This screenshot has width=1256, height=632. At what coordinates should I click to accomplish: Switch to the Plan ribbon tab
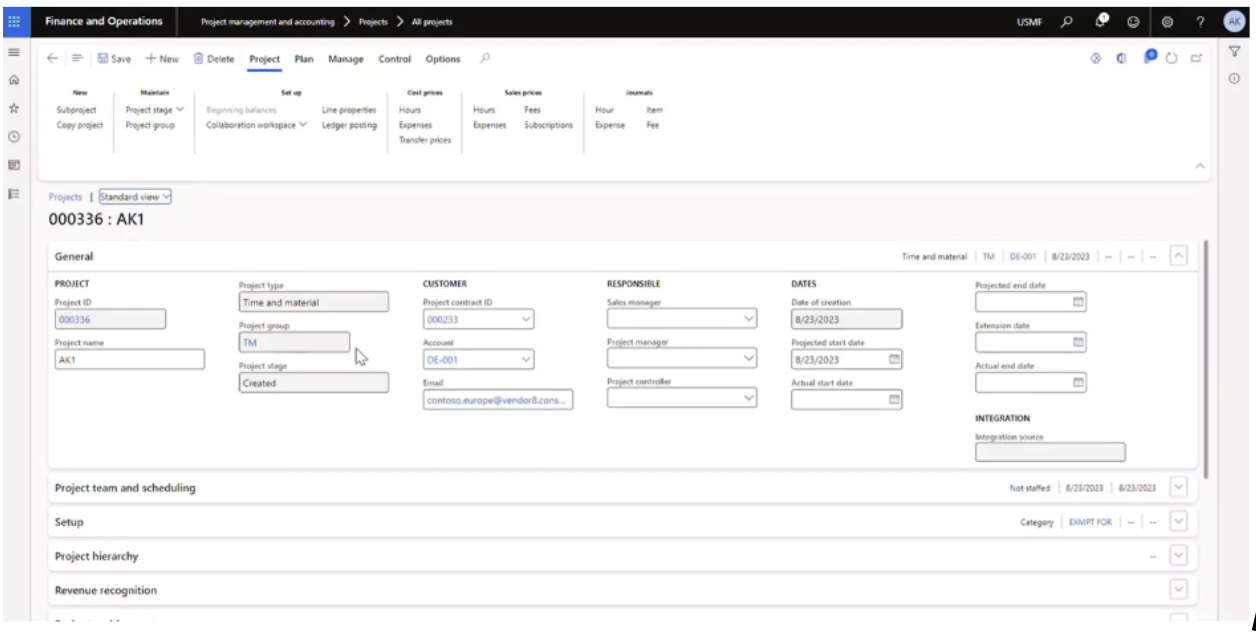pos(302,59)
